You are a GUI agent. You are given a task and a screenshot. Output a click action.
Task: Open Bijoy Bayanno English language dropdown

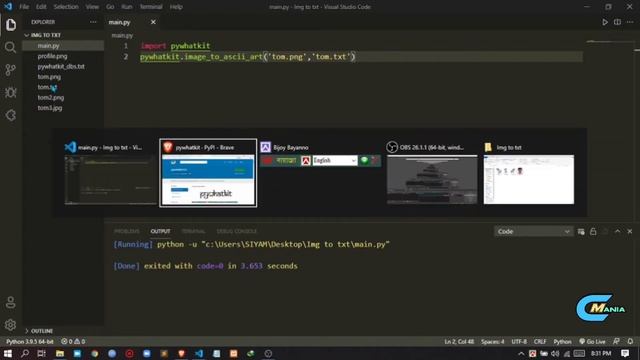[x=335, y=160]
